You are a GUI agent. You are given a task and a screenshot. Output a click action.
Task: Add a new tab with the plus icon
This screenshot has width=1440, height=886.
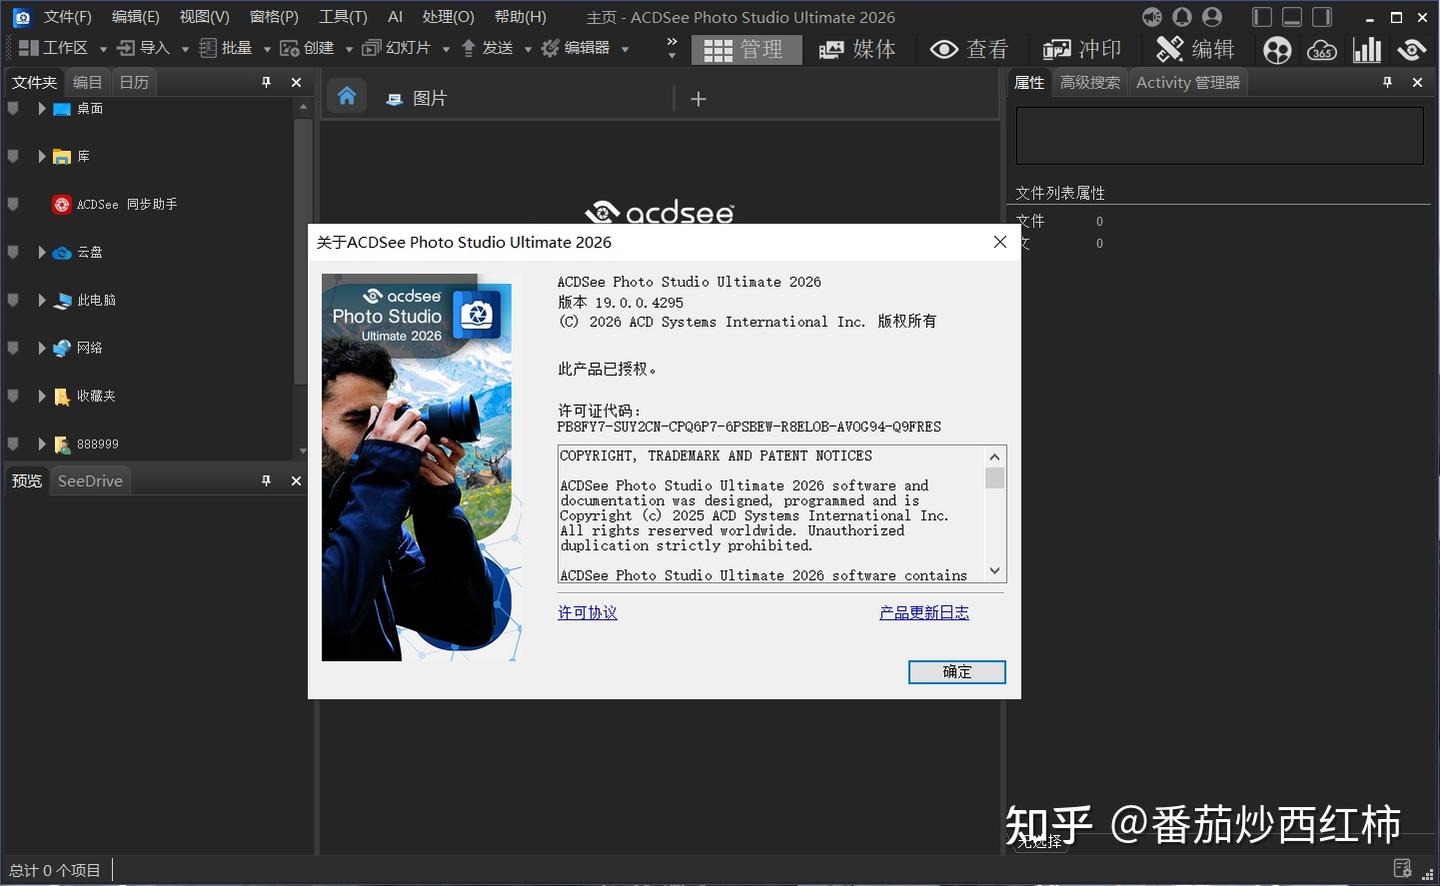(698, 98)
